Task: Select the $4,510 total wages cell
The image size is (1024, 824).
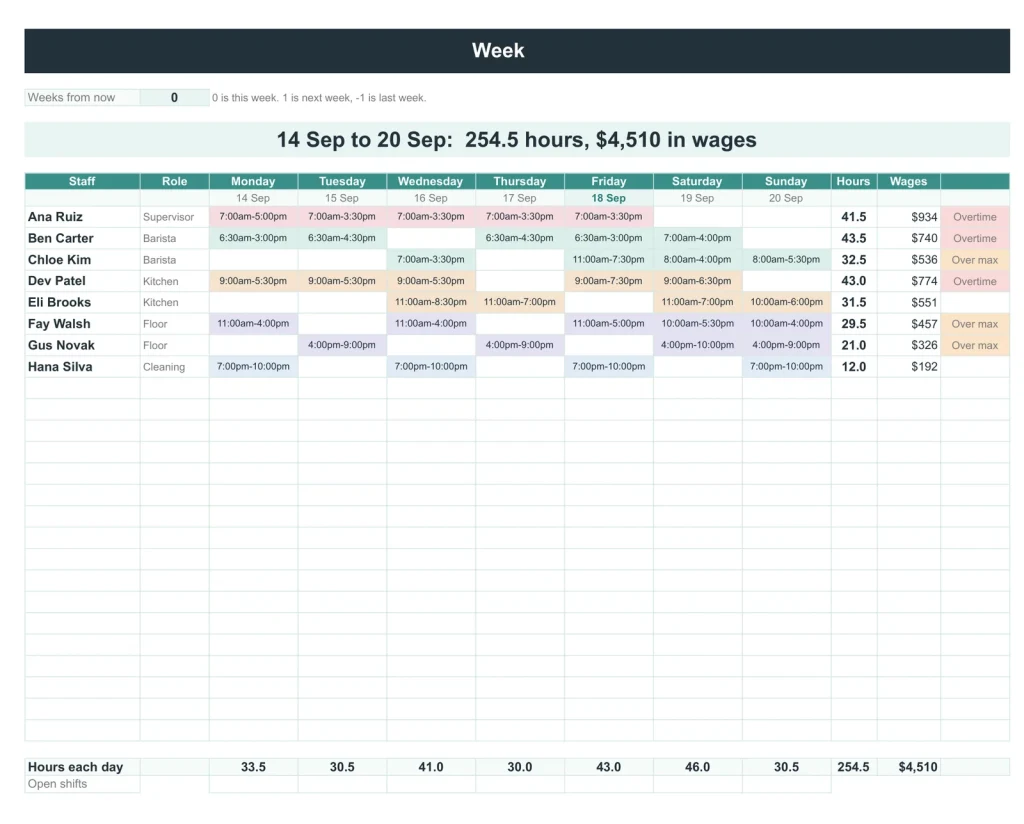Action: (908, 767)
